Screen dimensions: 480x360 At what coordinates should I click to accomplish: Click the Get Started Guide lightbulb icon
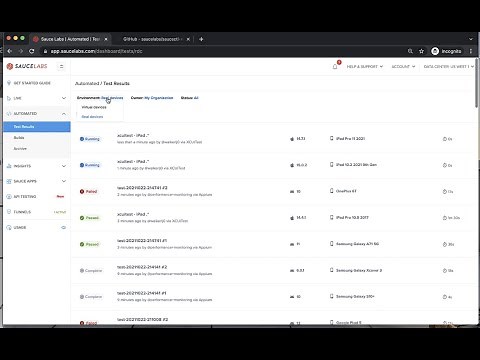[9, 83]
